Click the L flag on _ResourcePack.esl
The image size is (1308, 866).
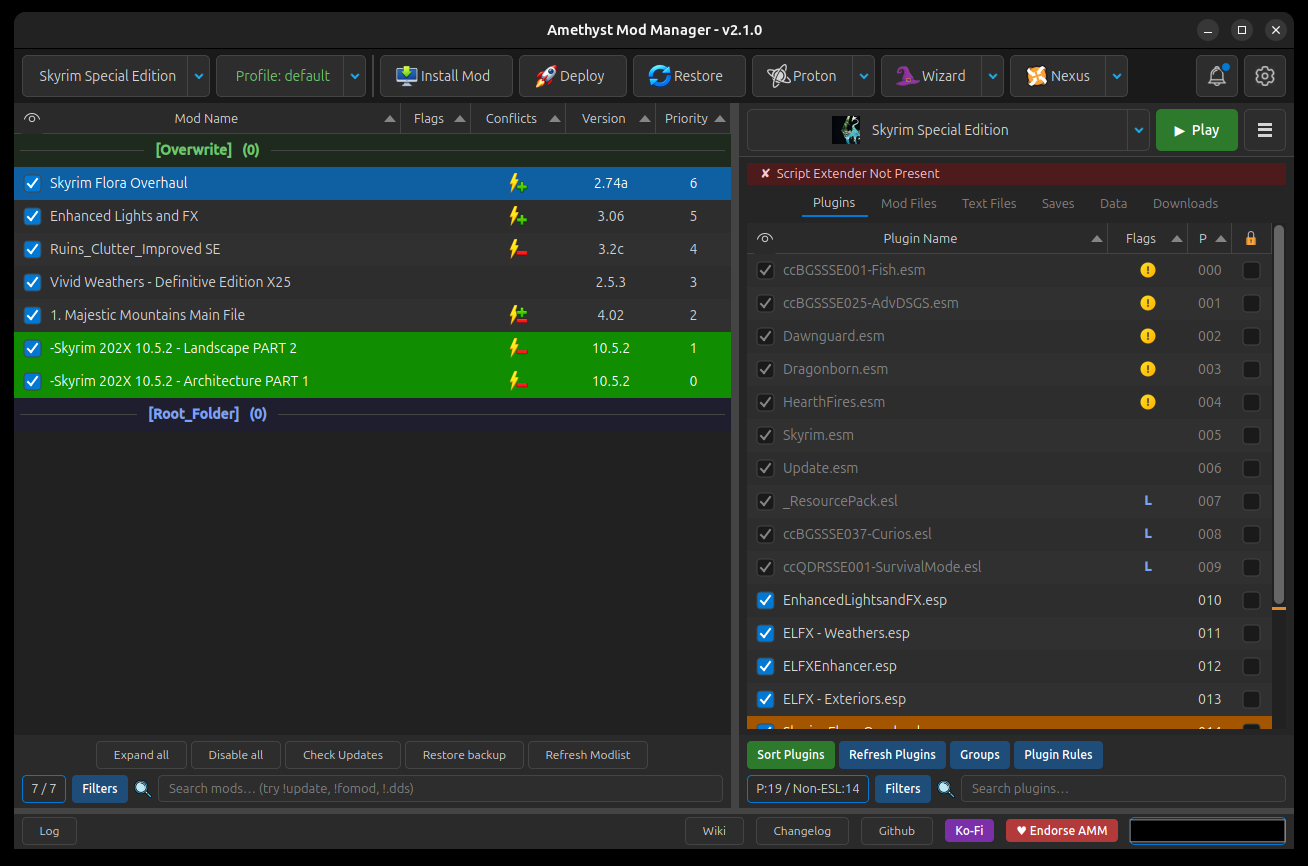pos(1148,501)
